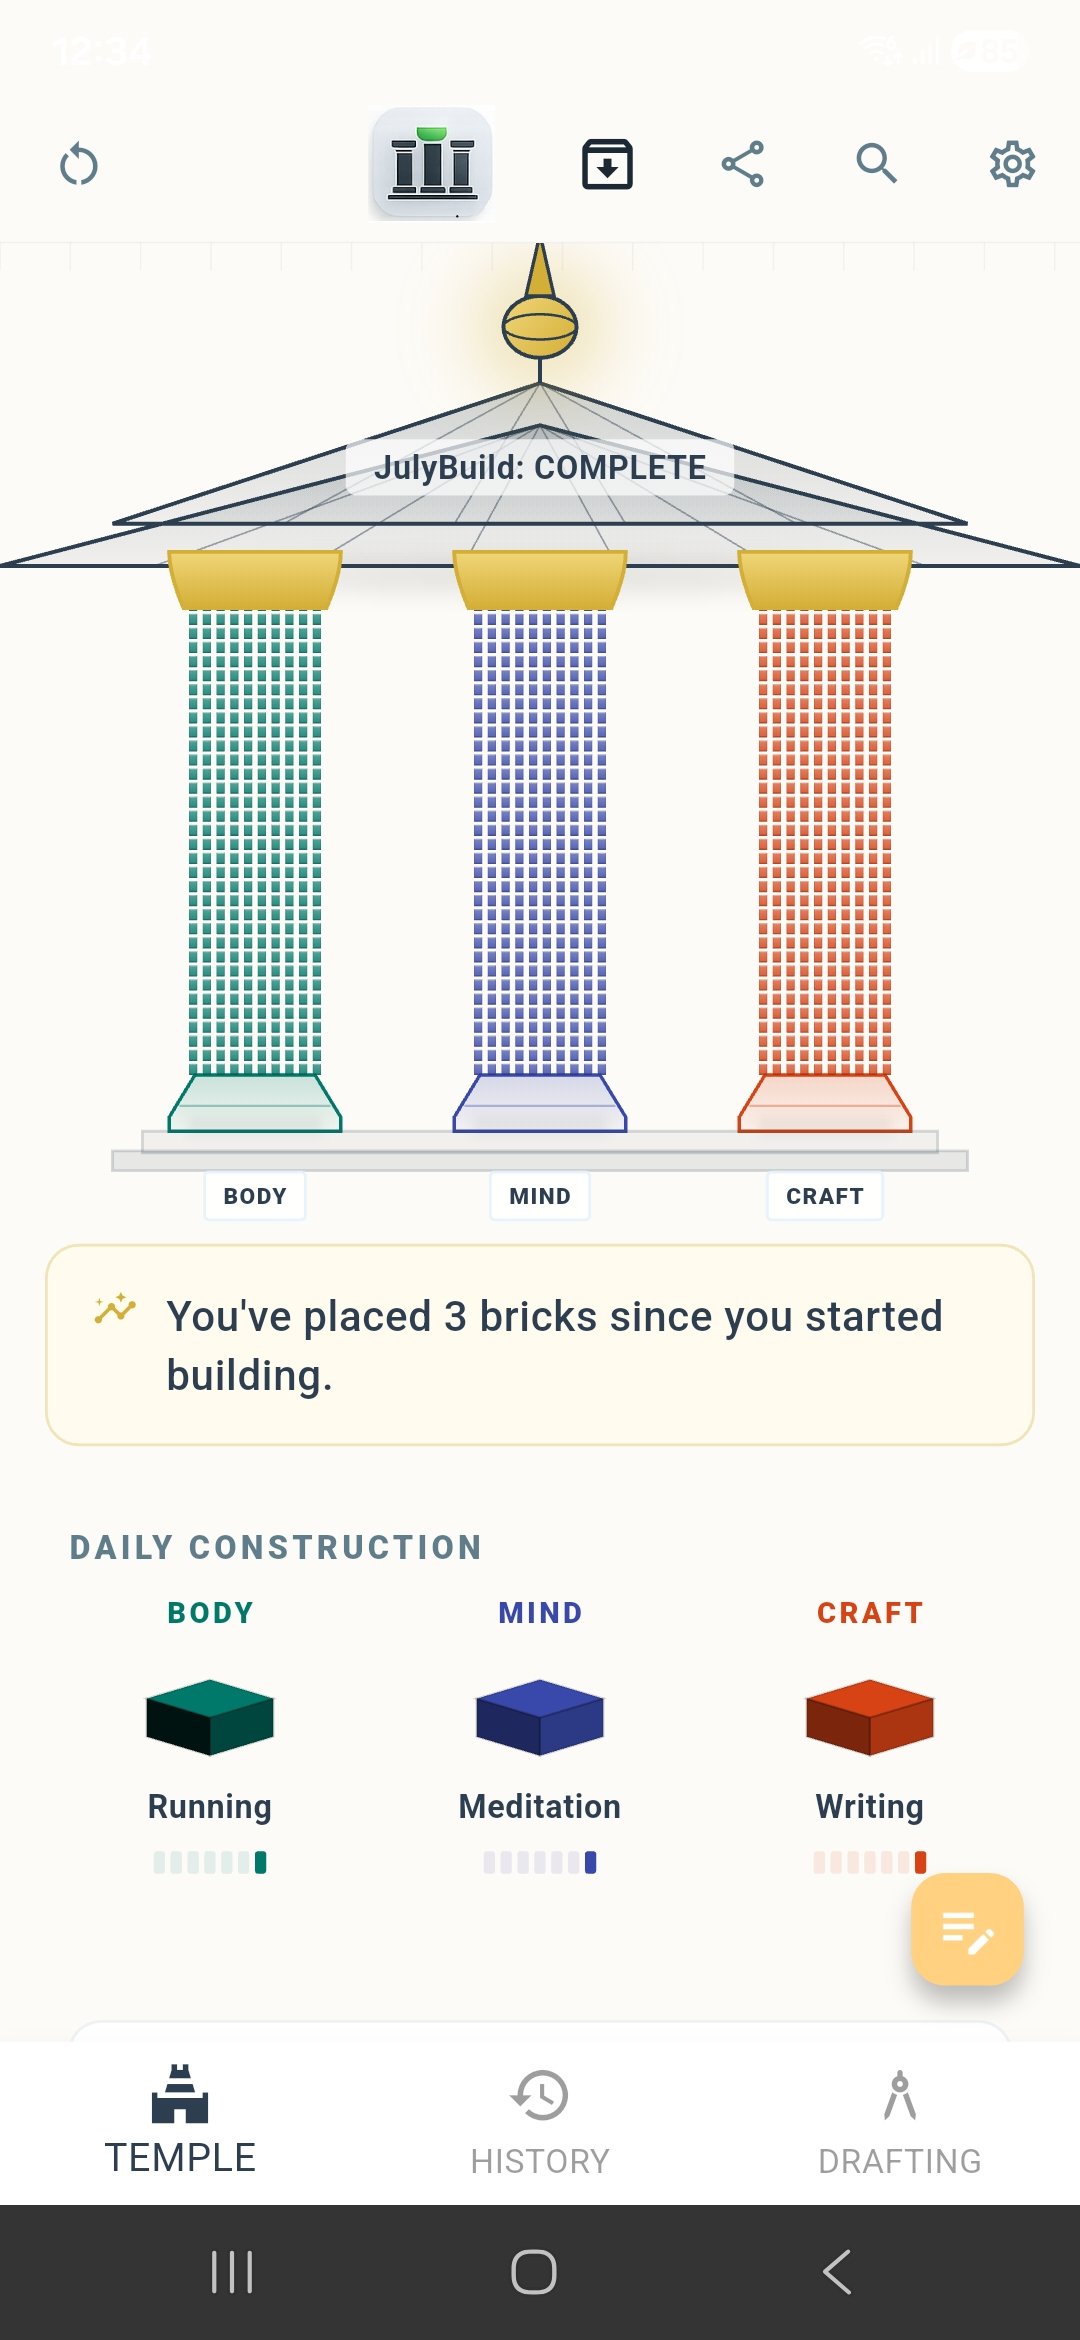This screenshot has width=1080, height=2340.
Task: Place the orange Writing brick
Action: click(x=870, y=1717)
